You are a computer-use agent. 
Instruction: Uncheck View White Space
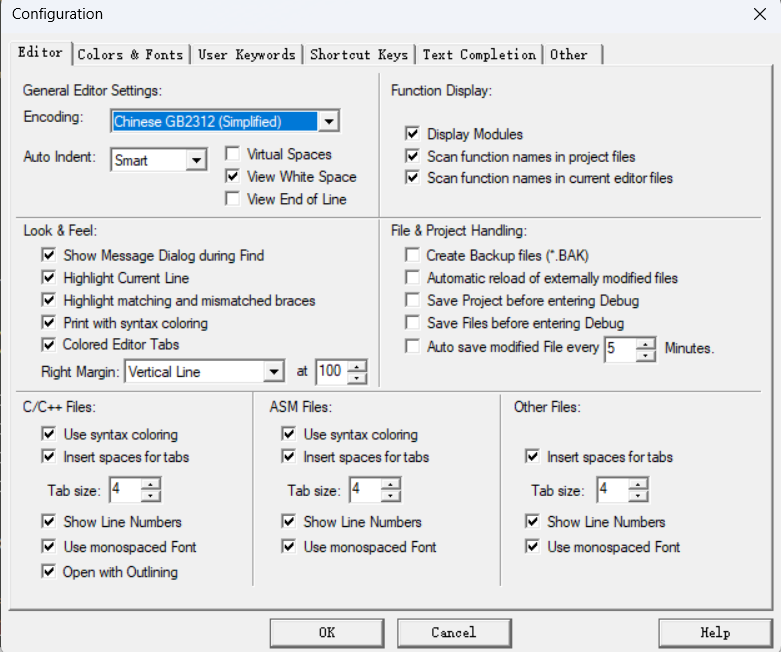point(233,176)
